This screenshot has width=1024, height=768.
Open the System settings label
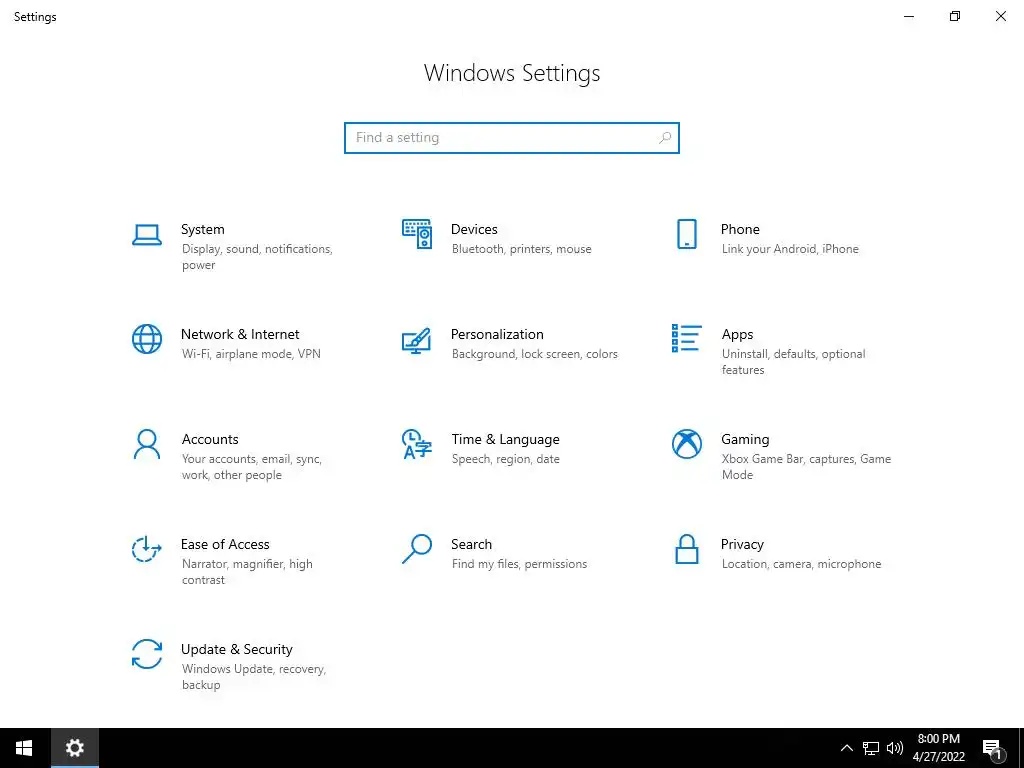[202, 229]
